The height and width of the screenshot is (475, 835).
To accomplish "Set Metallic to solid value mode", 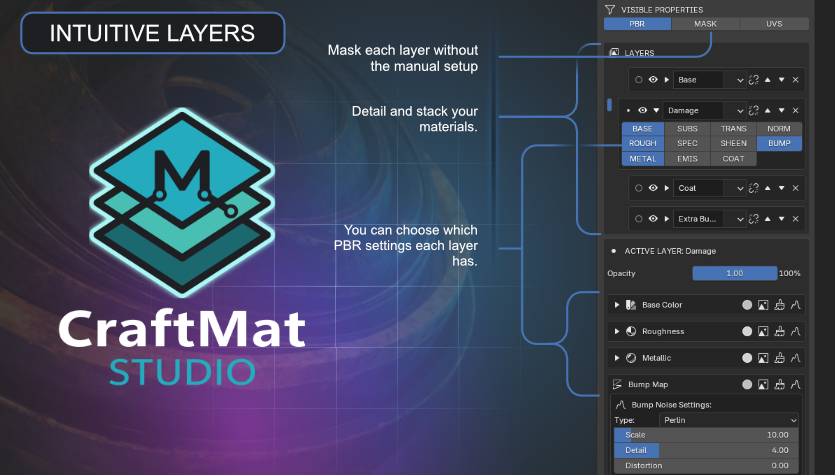I will tap(747, 358).
